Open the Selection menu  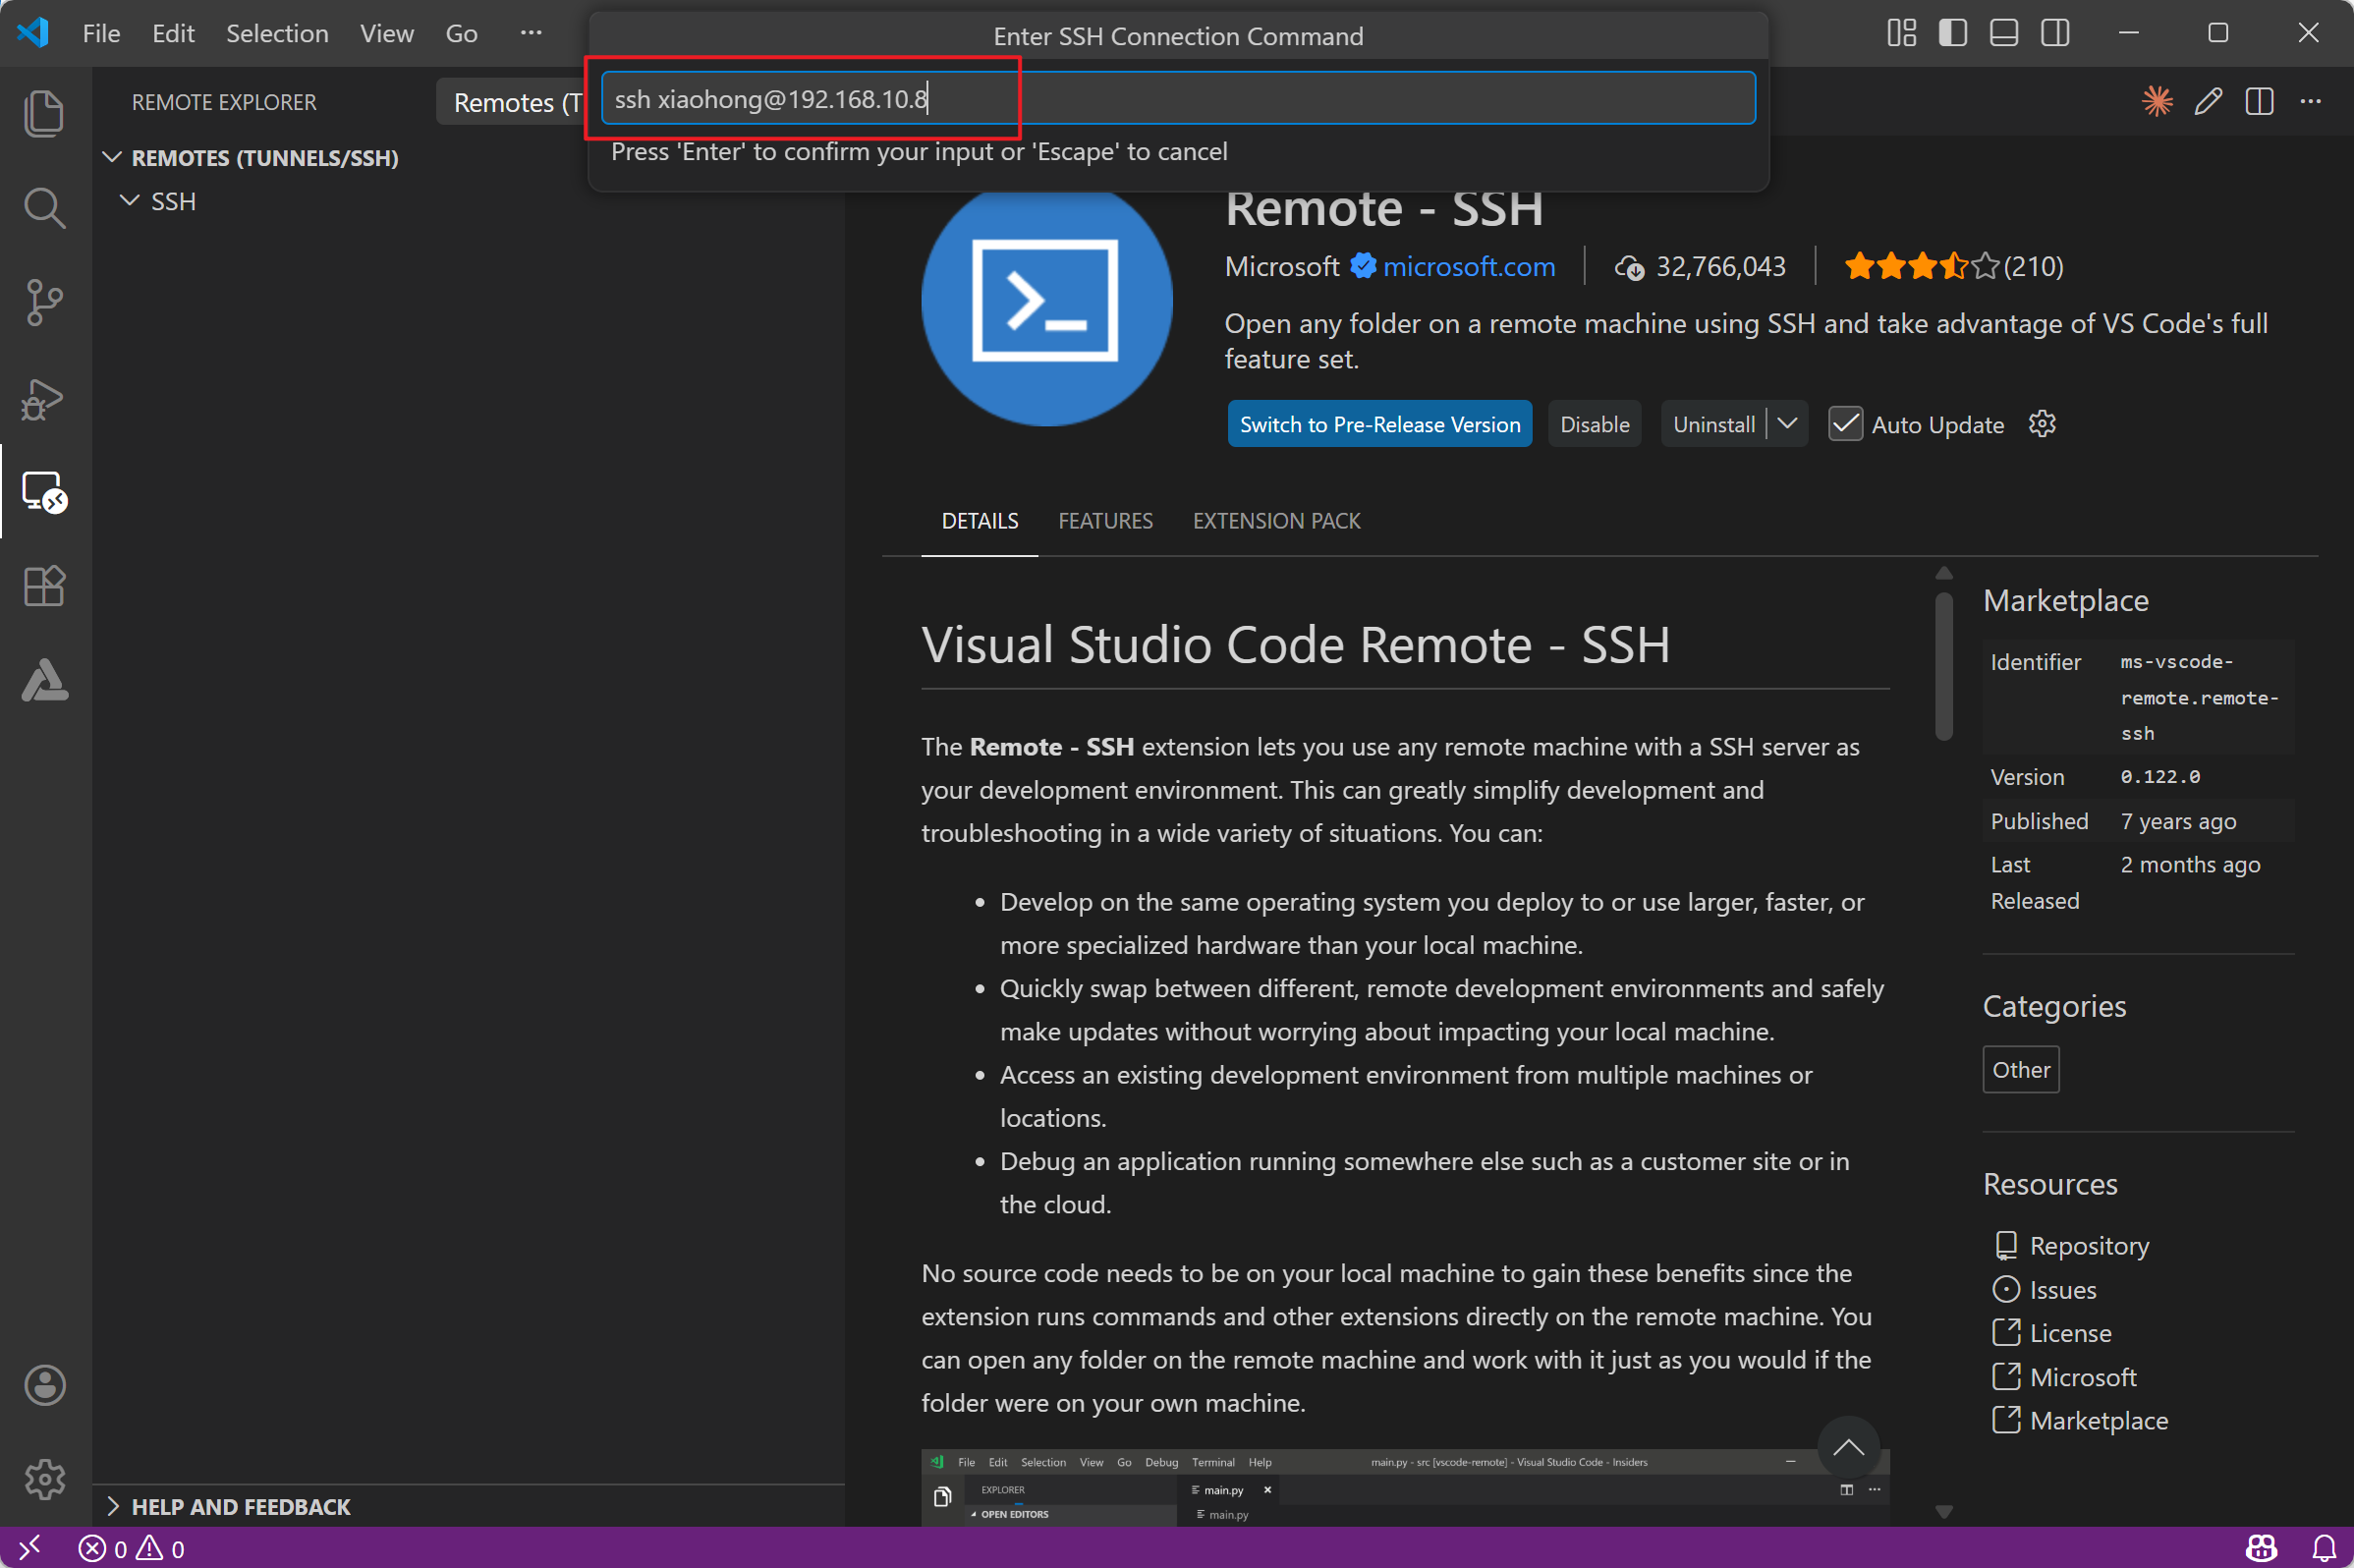click(x=277, y=33)
